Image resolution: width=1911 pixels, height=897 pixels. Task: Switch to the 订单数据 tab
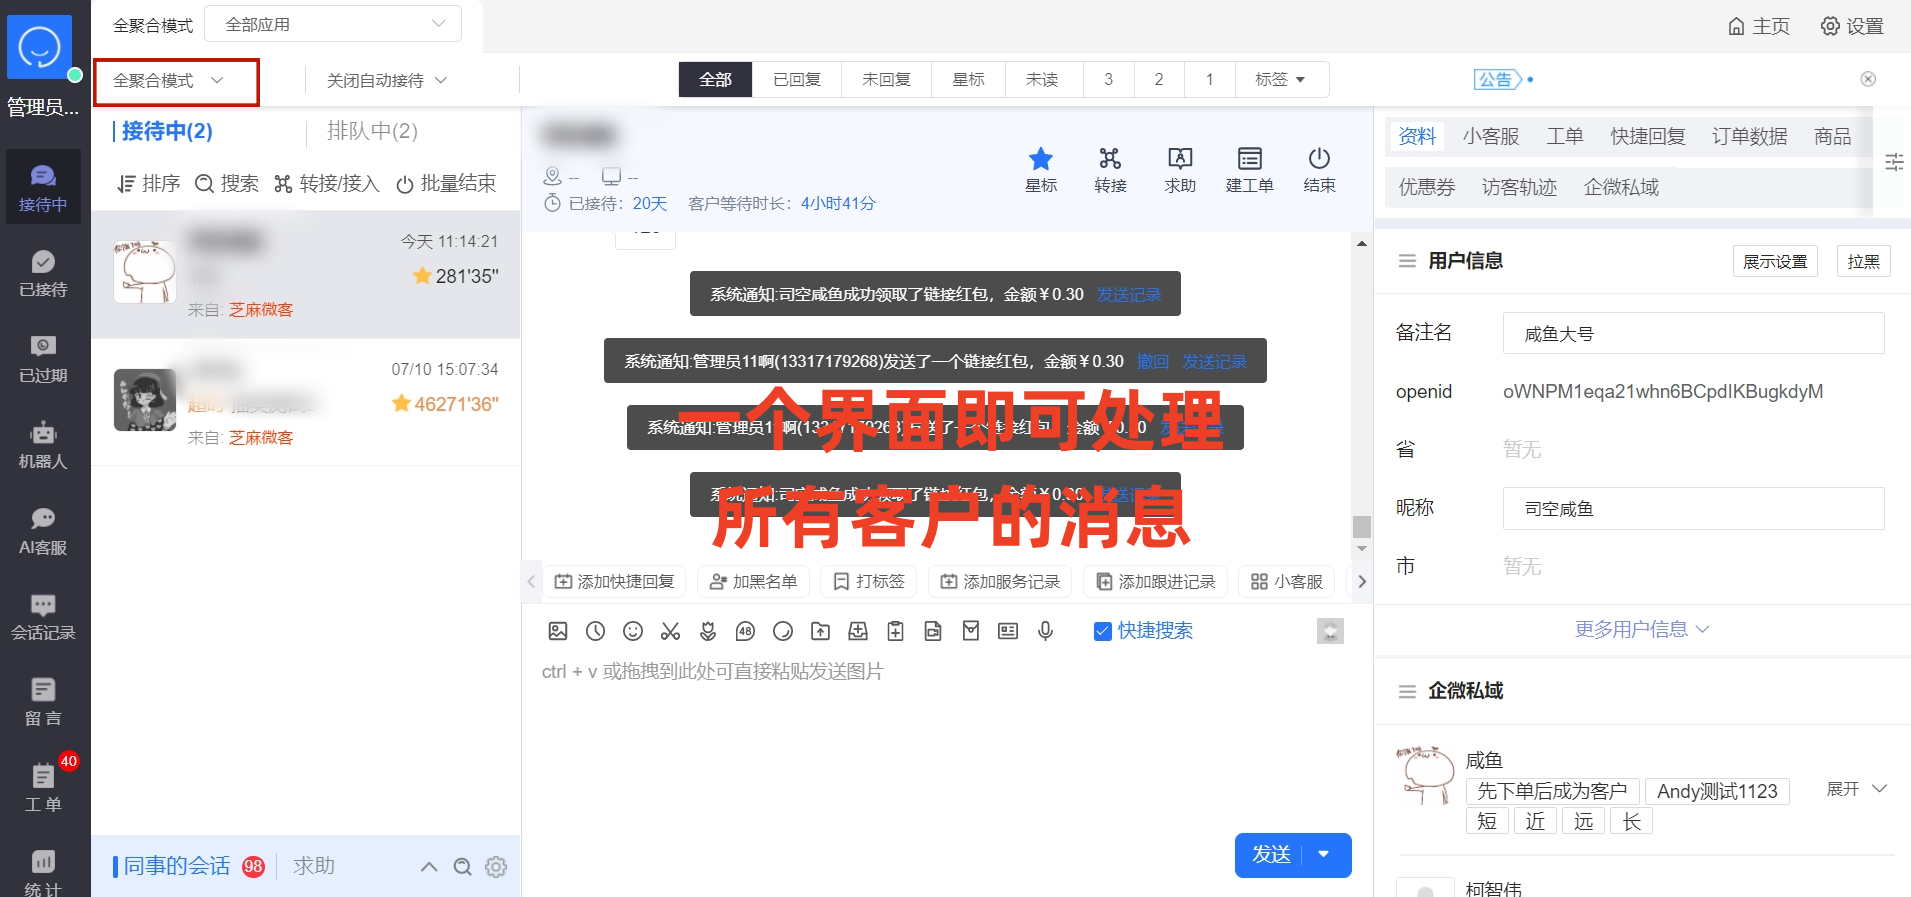pyautogui.click(x=1749, y=136)
